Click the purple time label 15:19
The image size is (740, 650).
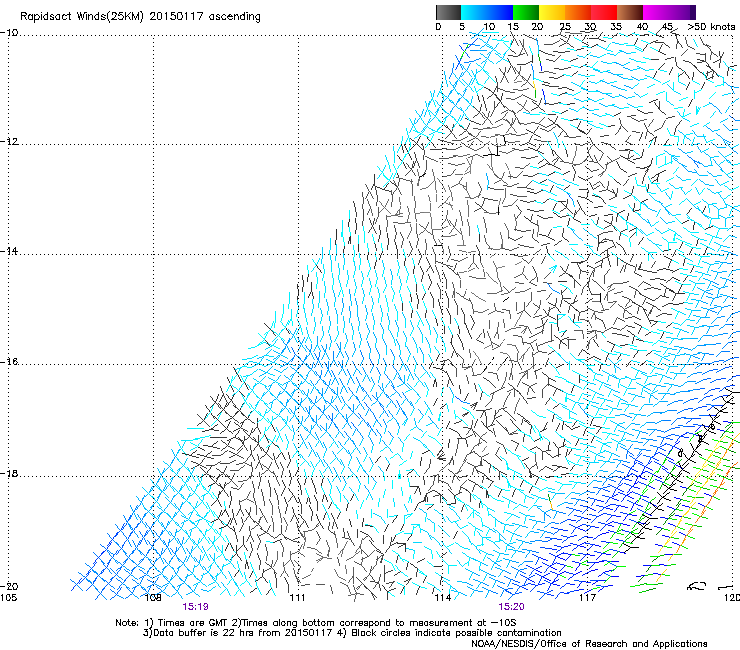coord(196,607)
